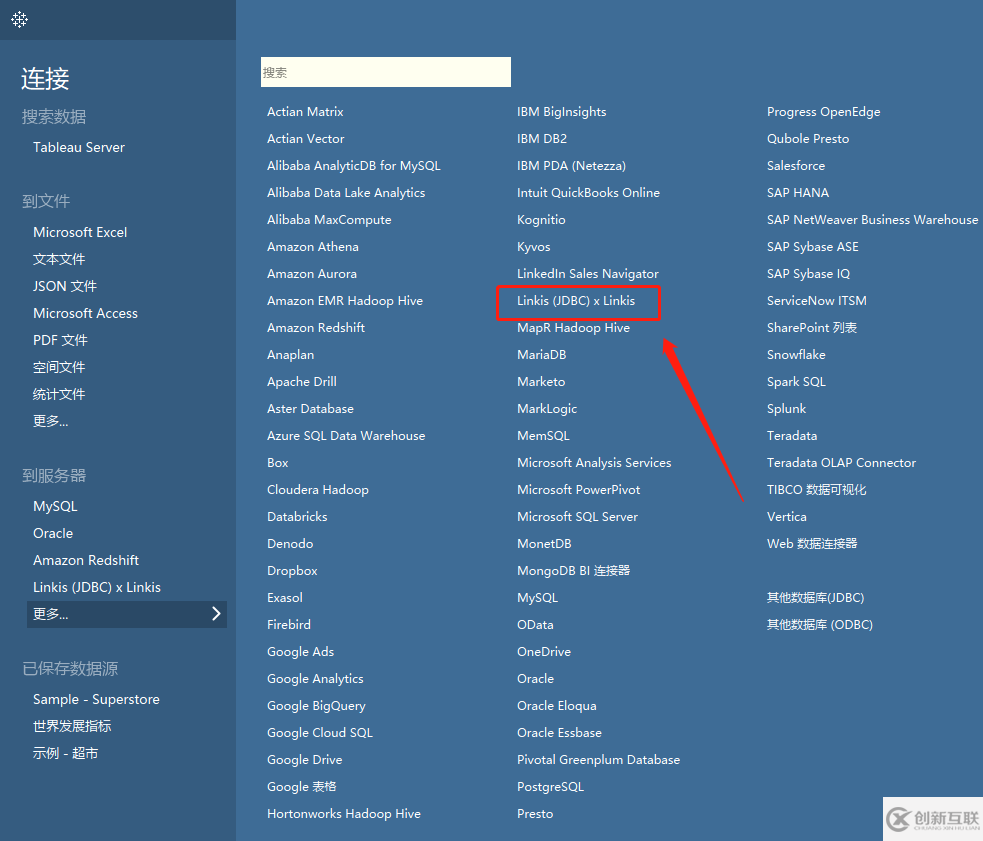This screenshot has height=841, width=983.
Task: Select SAP HANA connector
Action: coord(798,193)
